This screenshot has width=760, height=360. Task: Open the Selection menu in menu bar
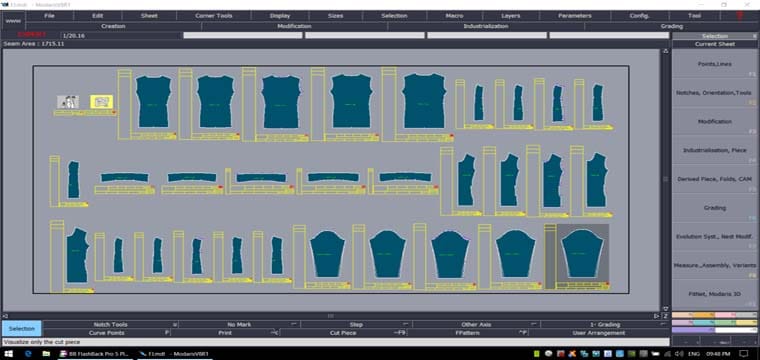point(394,16)
